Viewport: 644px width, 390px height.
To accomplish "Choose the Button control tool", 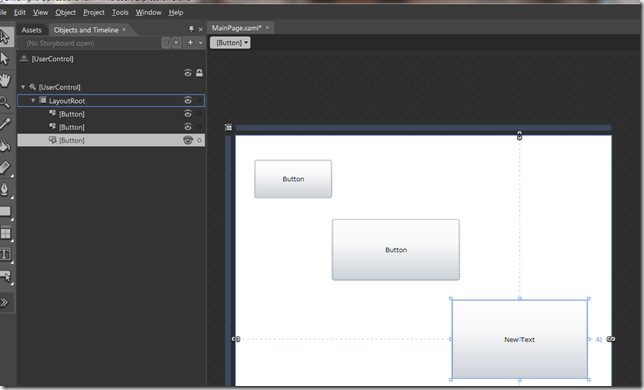I will [x=6, y=276].
